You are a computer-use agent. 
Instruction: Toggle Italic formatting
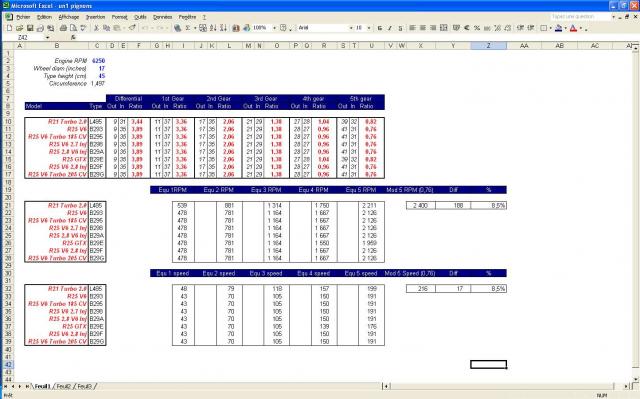coord(390,28)
